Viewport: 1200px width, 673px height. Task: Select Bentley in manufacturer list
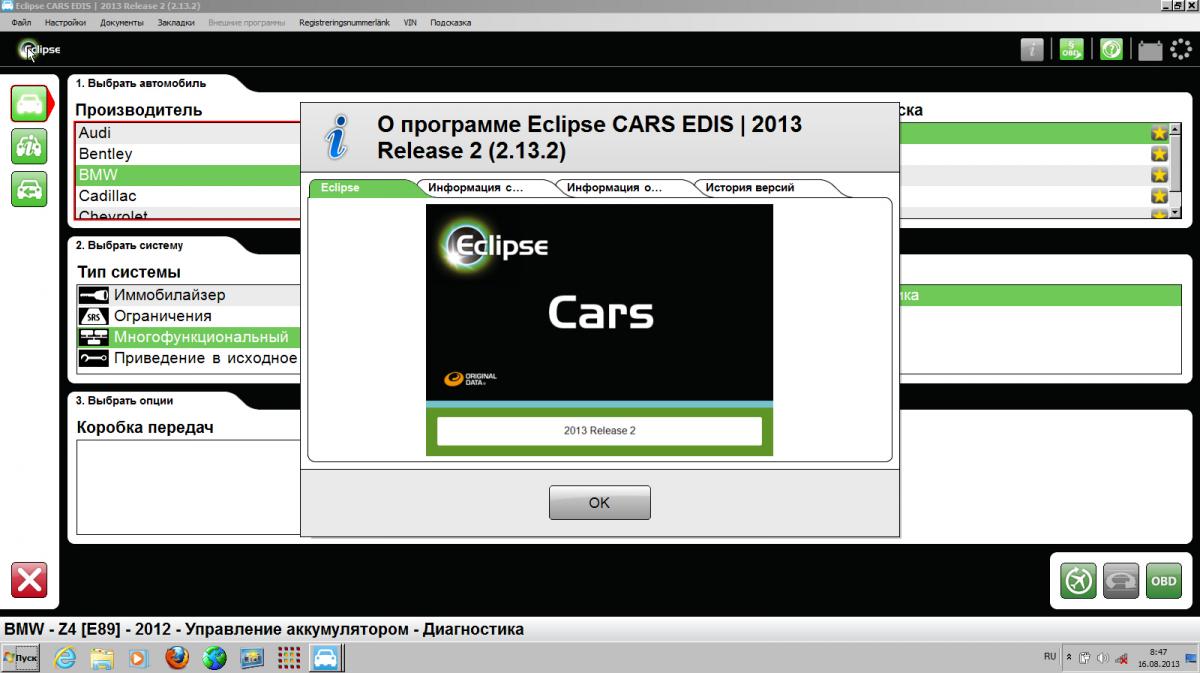[188, 154]
